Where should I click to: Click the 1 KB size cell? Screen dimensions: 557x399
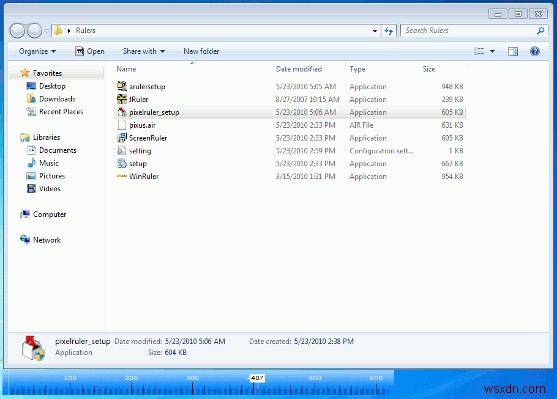(x=456, y=151)
